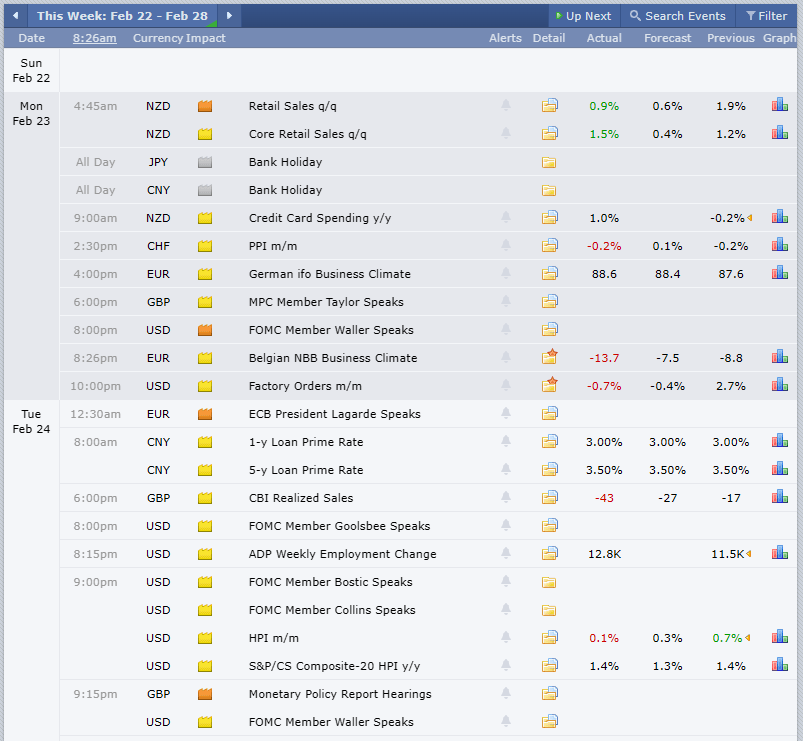803x741 pixels.
Task: Open starred detail for Belgian NBB Business Climate
Action: click(x=549, y=357)
